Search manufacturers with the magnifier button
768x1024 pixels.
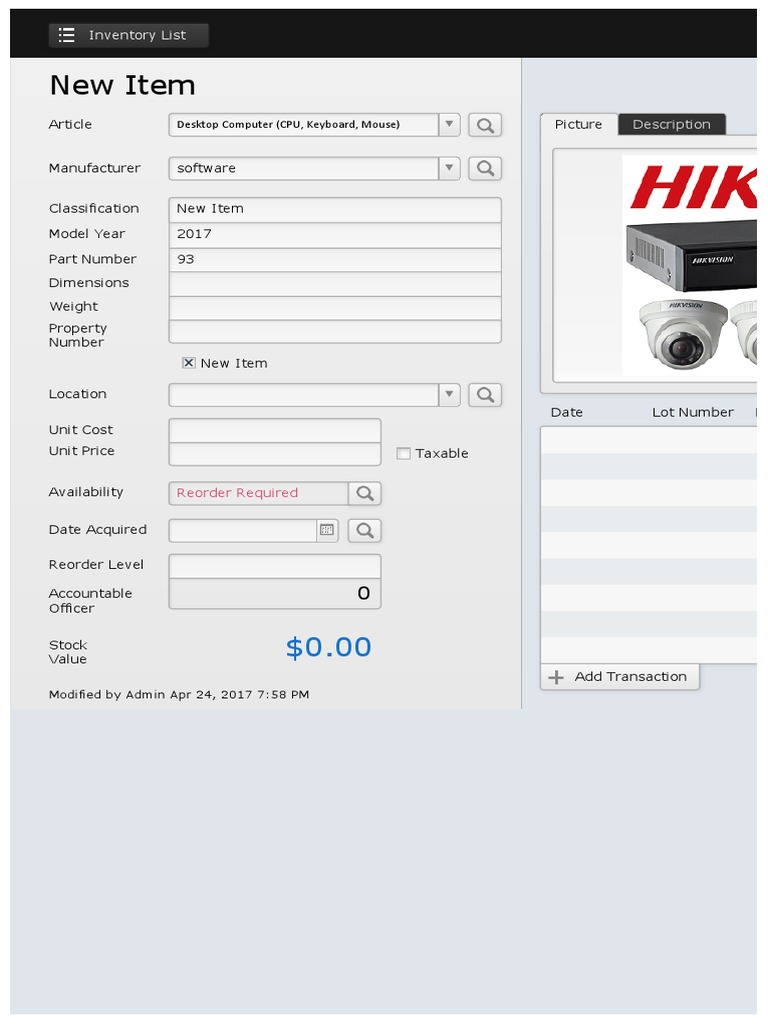point(485,168)
